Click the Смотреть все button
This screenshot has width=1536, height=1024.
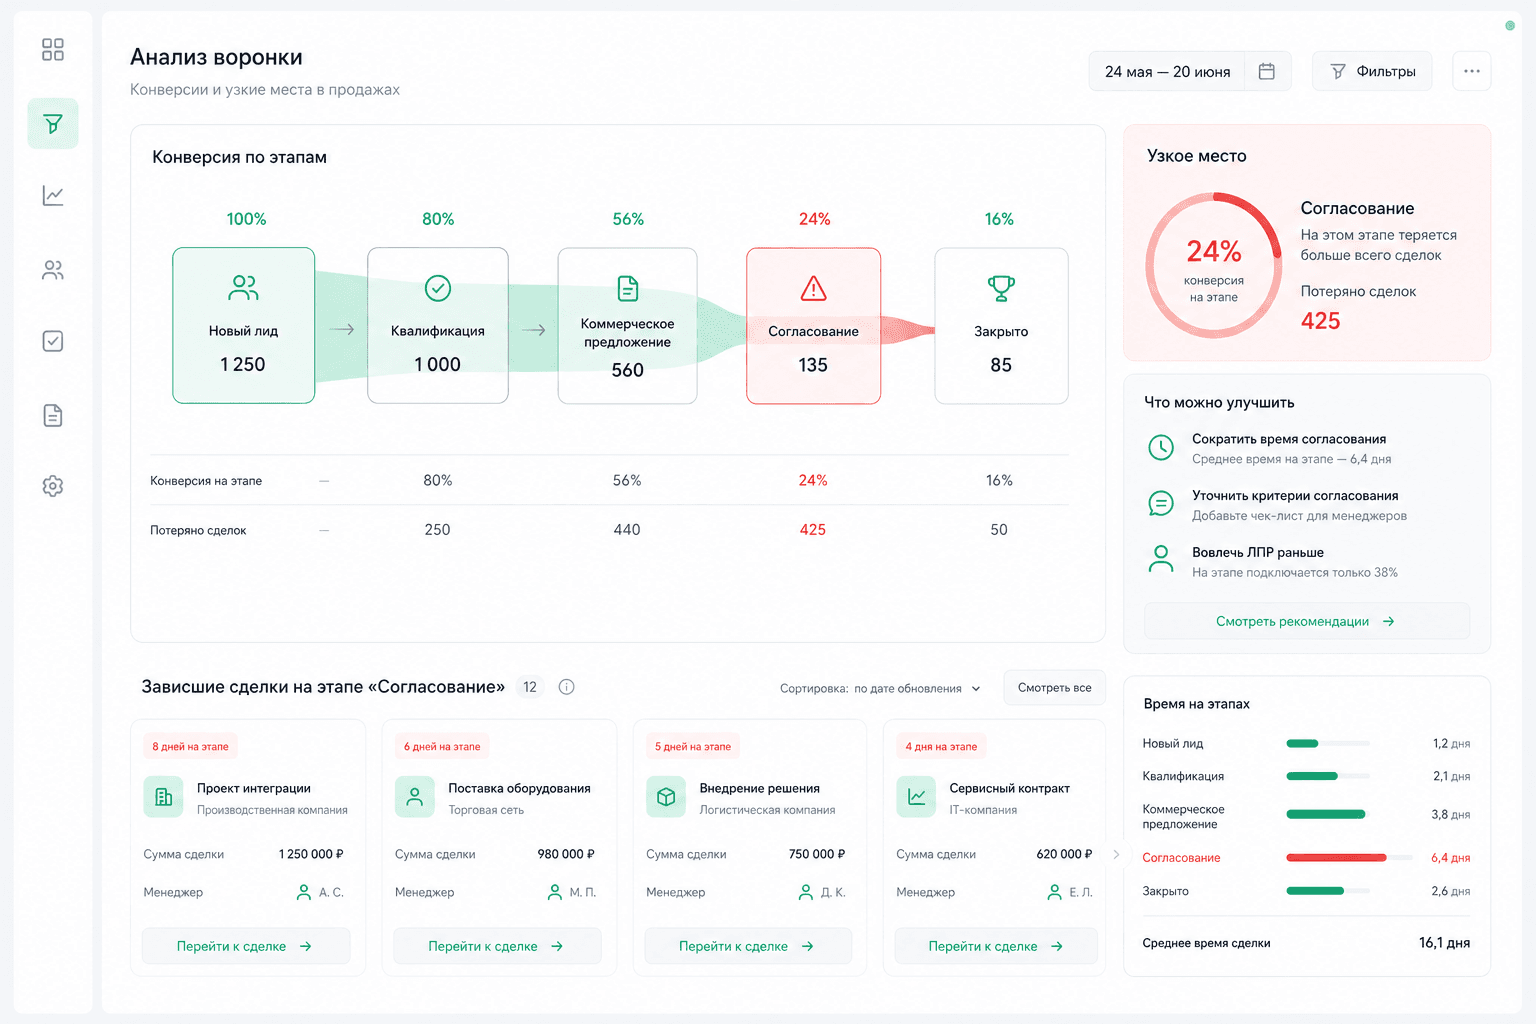(x=1054, y=687)
